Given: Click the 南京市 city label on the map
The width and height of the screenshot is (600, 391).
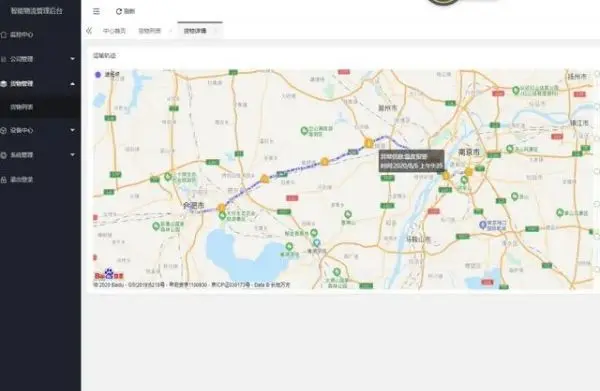Looking at the screenshot, I should point(469,152).
